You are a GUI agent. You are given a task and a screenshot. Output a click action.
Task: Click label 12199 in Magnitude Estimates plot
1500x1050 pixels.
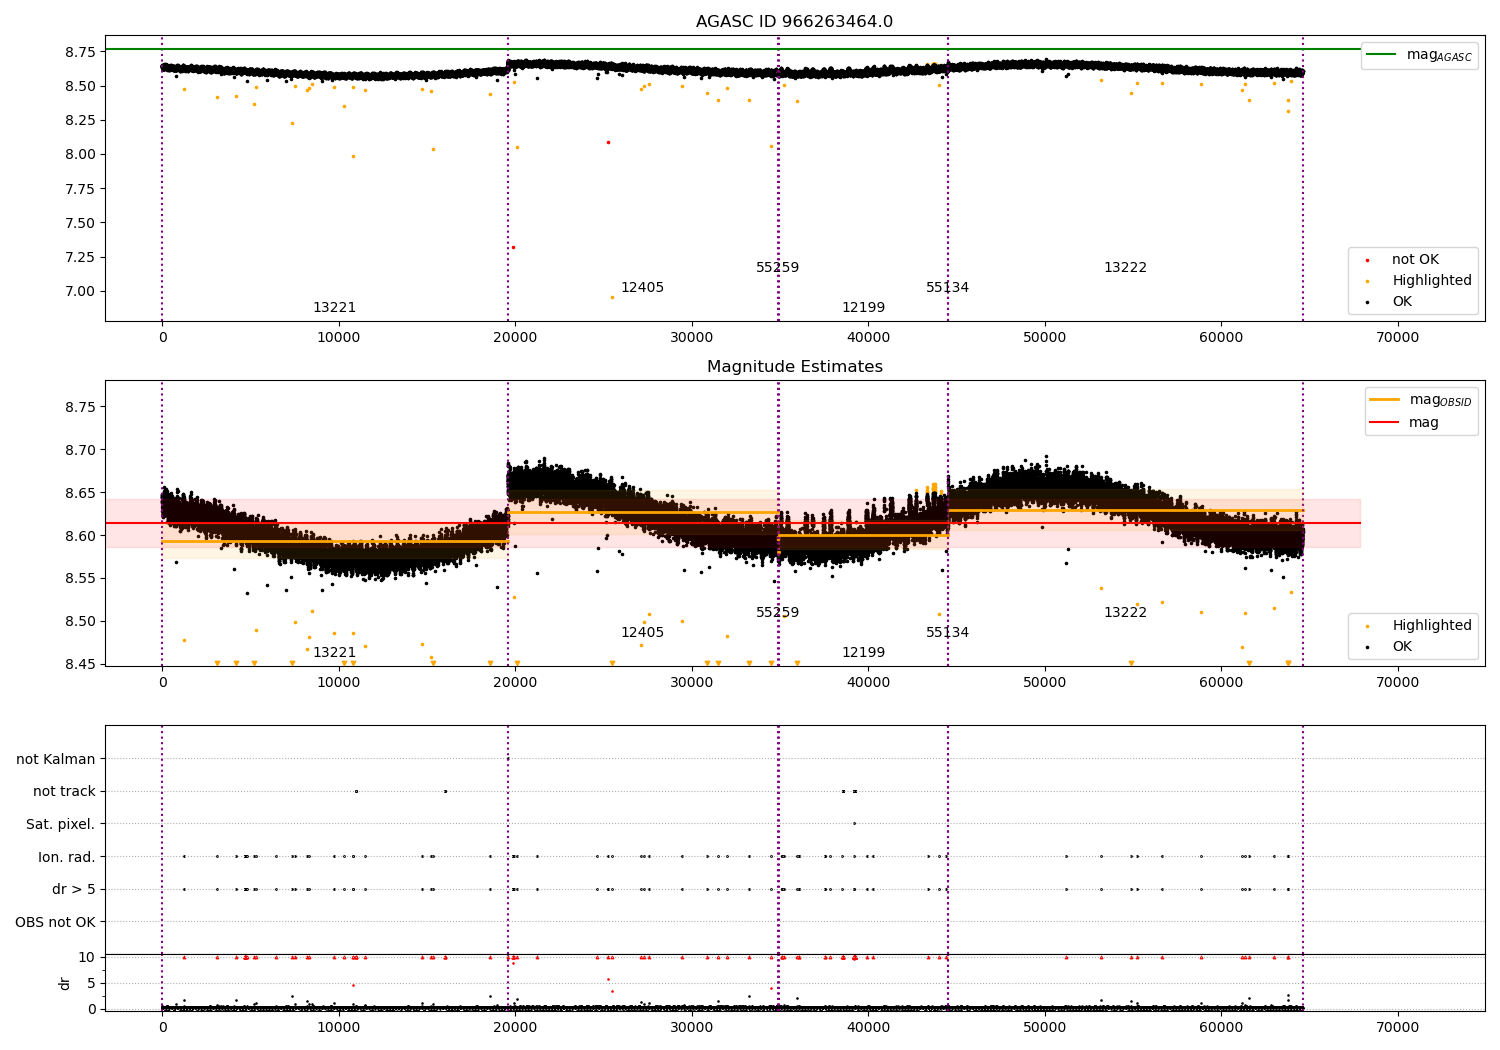coord(863,653)
